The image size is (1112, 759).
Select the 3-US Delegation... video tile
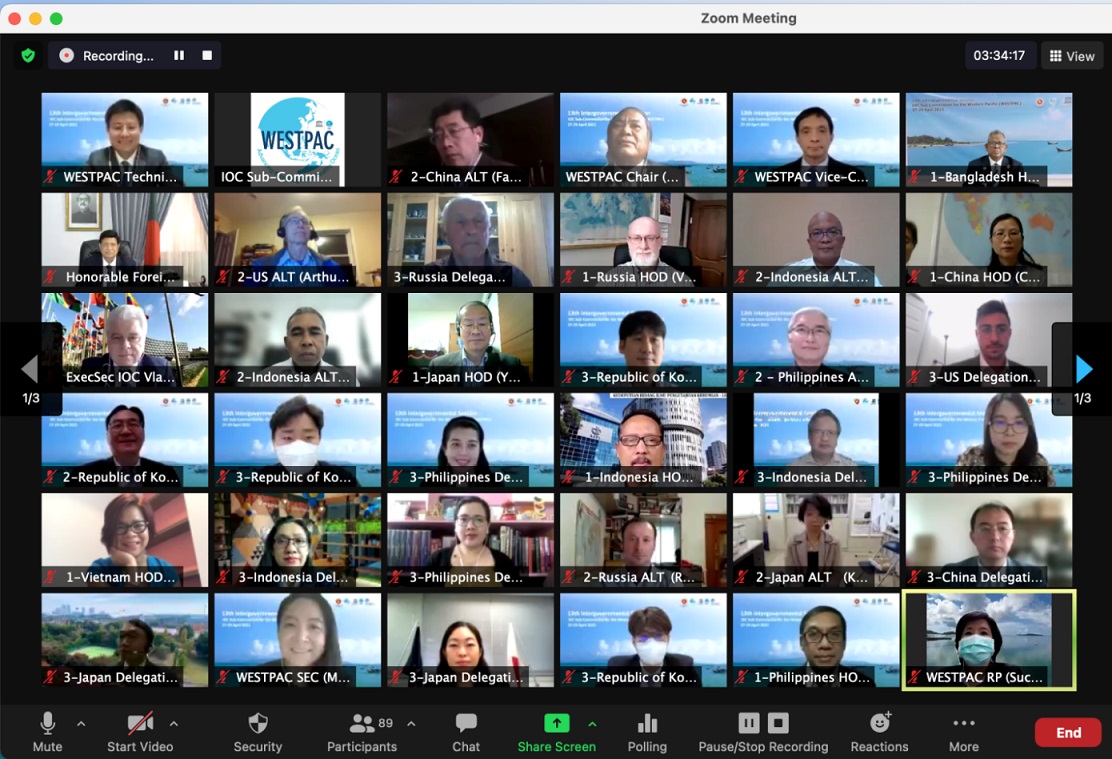click(989, 340)
